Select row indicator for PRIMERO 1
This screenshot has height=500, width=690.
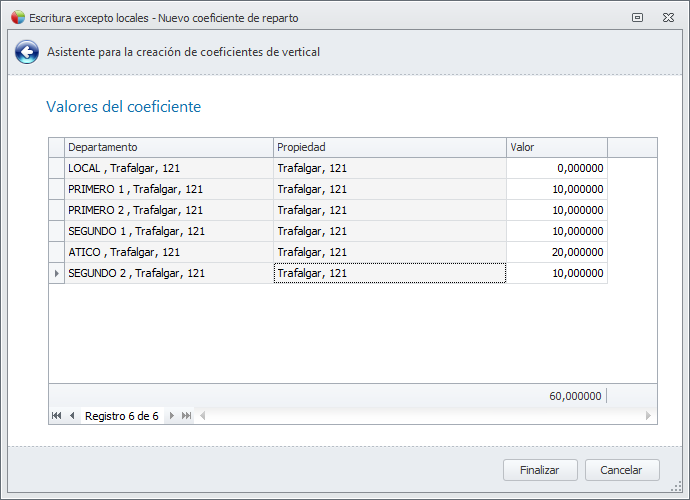click(56, 189)
